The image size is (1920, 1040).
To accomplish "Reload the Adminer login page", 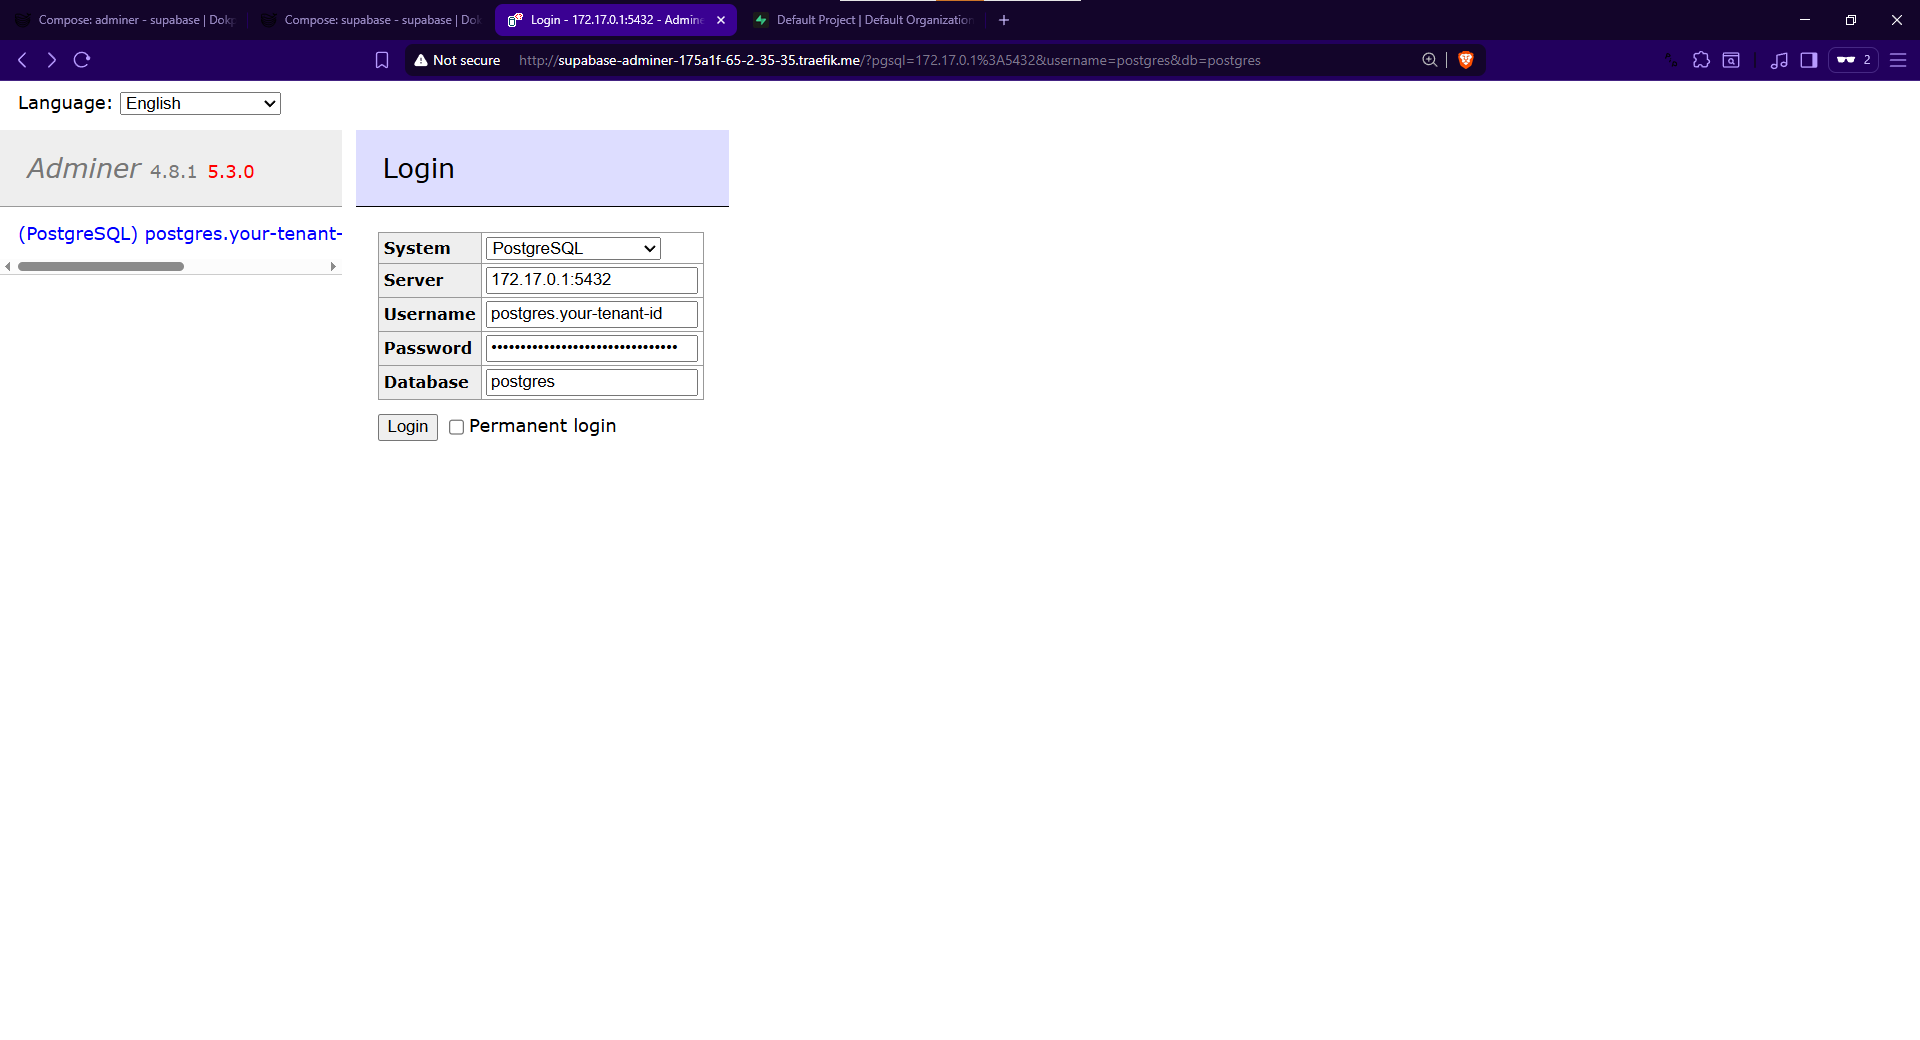I will coord(82,60).
